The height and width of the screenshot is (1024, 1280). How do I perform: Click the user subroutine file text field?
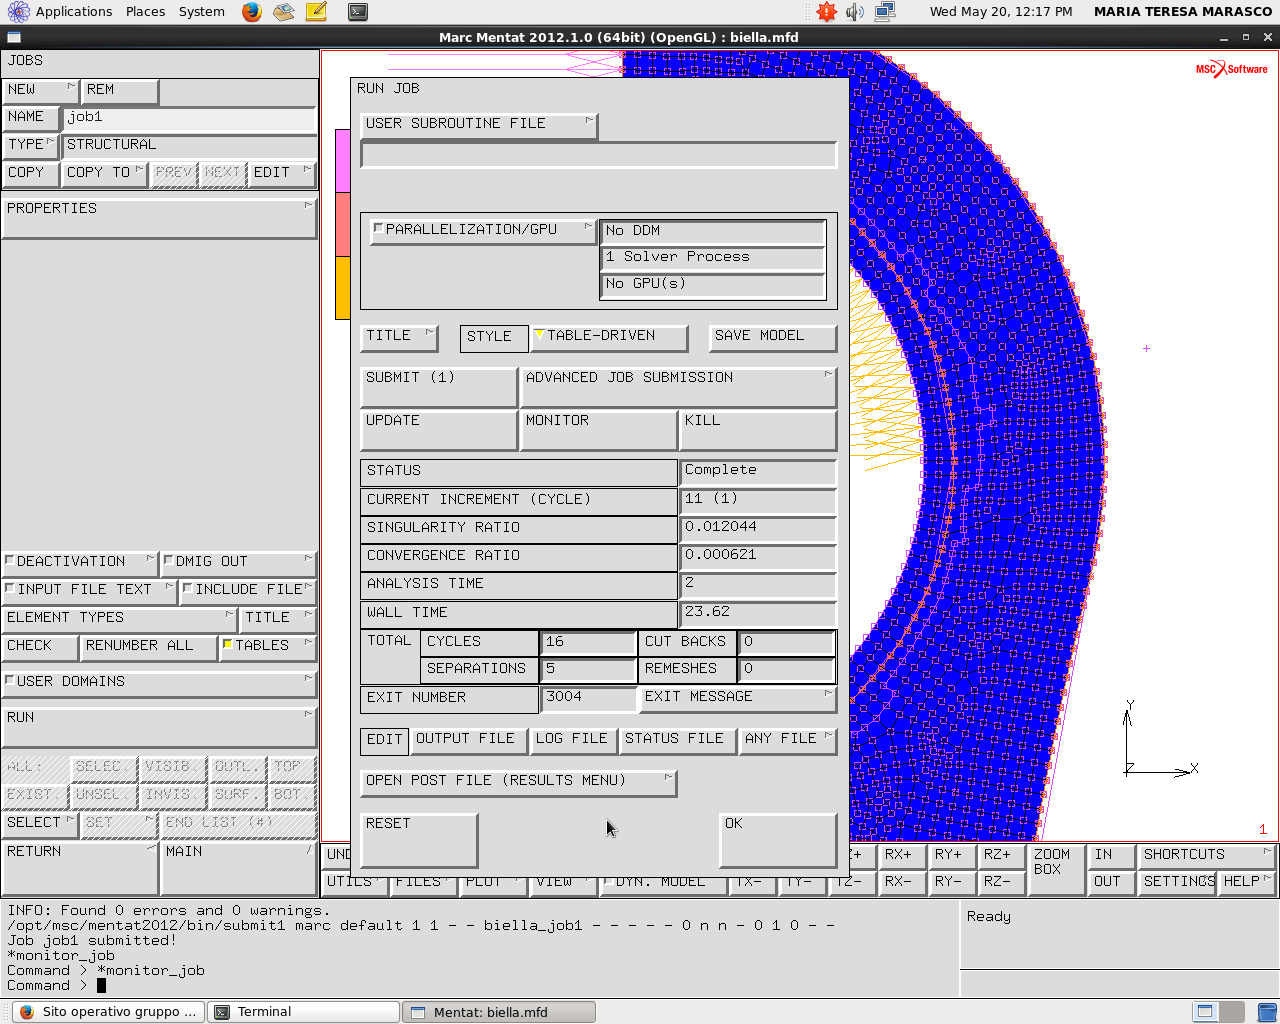pyautogui.click(x=598, y=155)
